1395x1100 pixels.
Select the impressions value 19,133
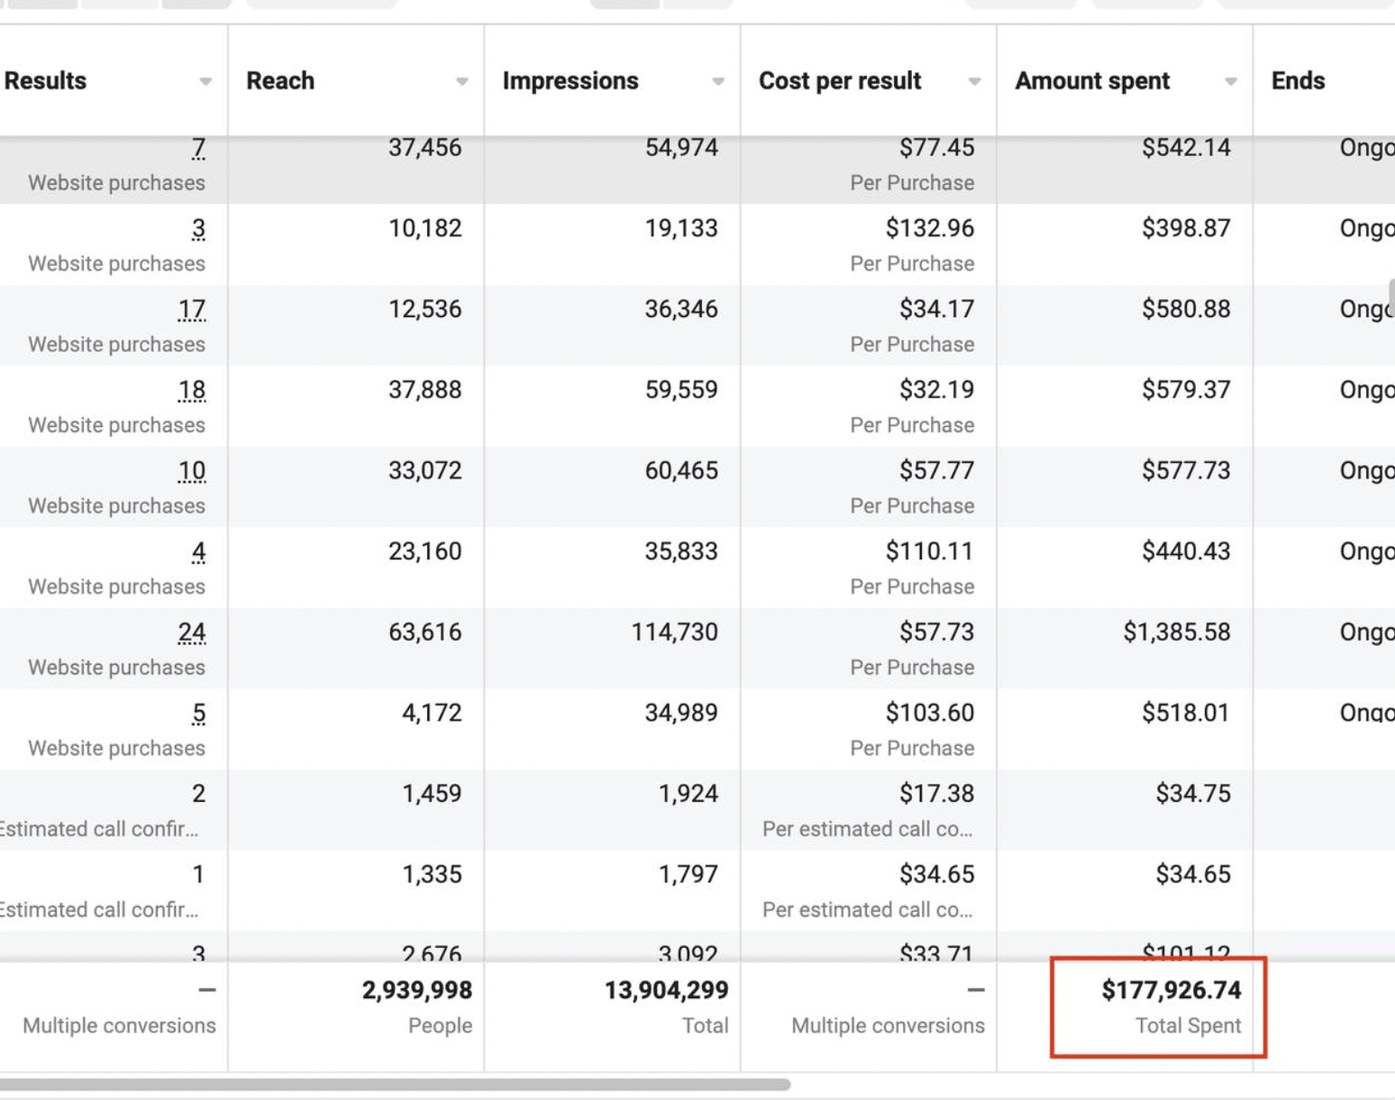coord(681,229)
